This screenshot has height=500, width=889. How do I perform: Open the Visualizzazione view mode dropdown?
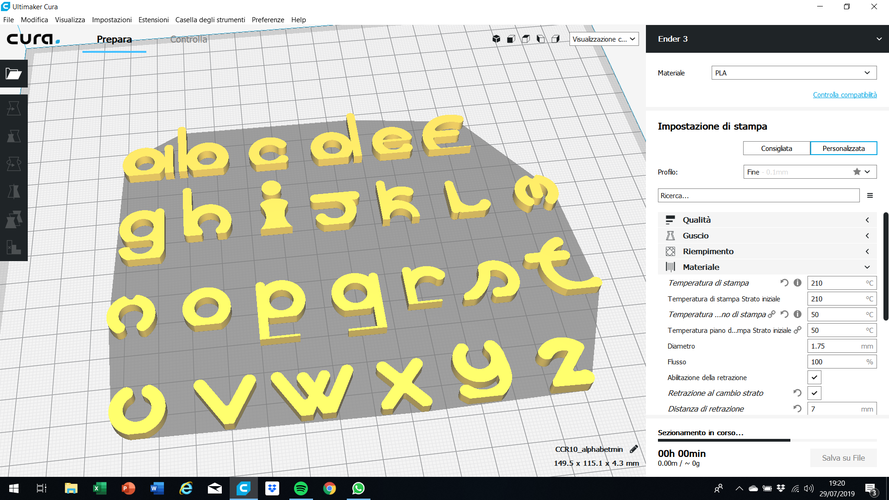[x=603, y=39]
